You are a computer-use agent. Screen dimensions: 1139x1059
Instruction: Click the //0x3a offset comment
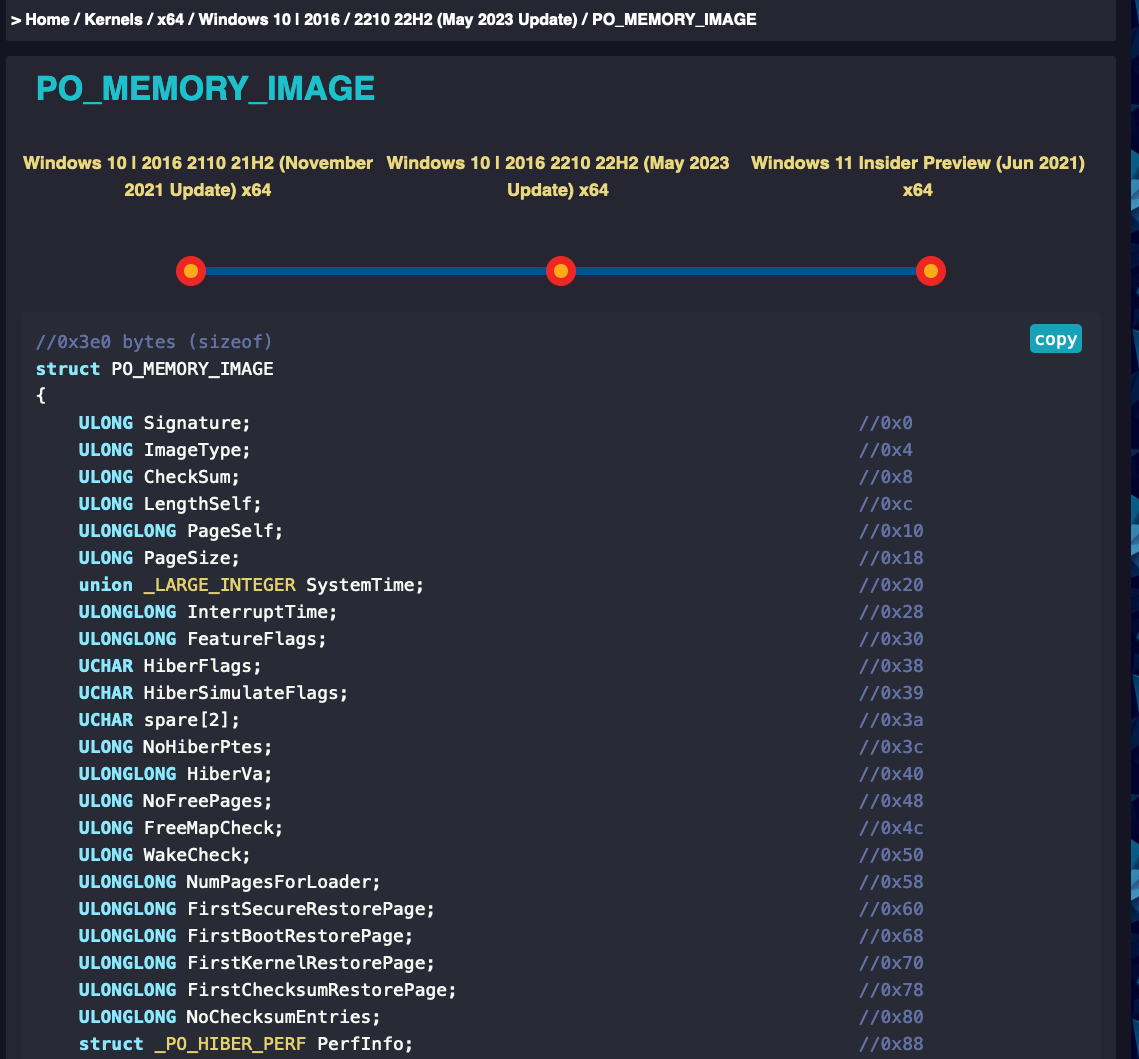click(891, 720)
